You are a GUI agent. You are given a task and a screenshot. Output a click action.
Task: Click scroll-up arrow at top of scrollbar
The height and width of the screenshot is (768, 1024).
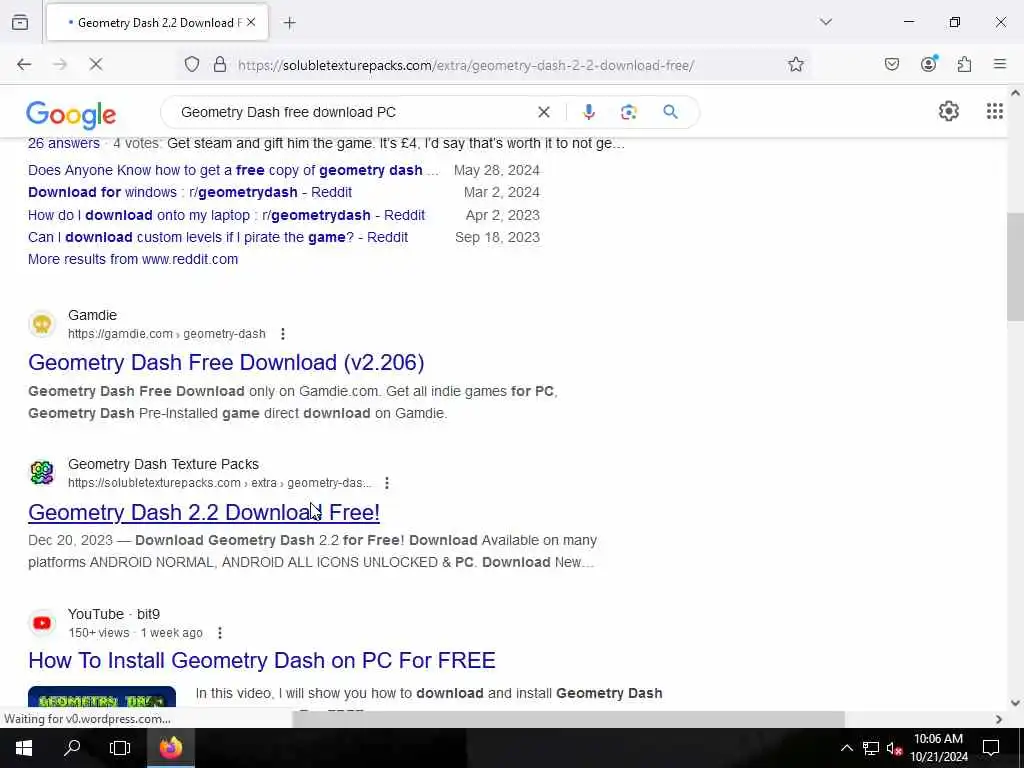coord(1015,93)
